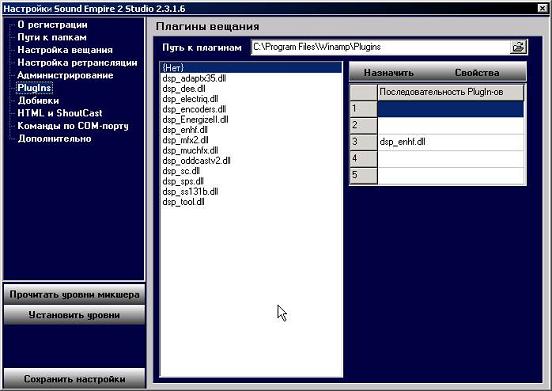Select sequence row 1 cell

click(451, 109)
